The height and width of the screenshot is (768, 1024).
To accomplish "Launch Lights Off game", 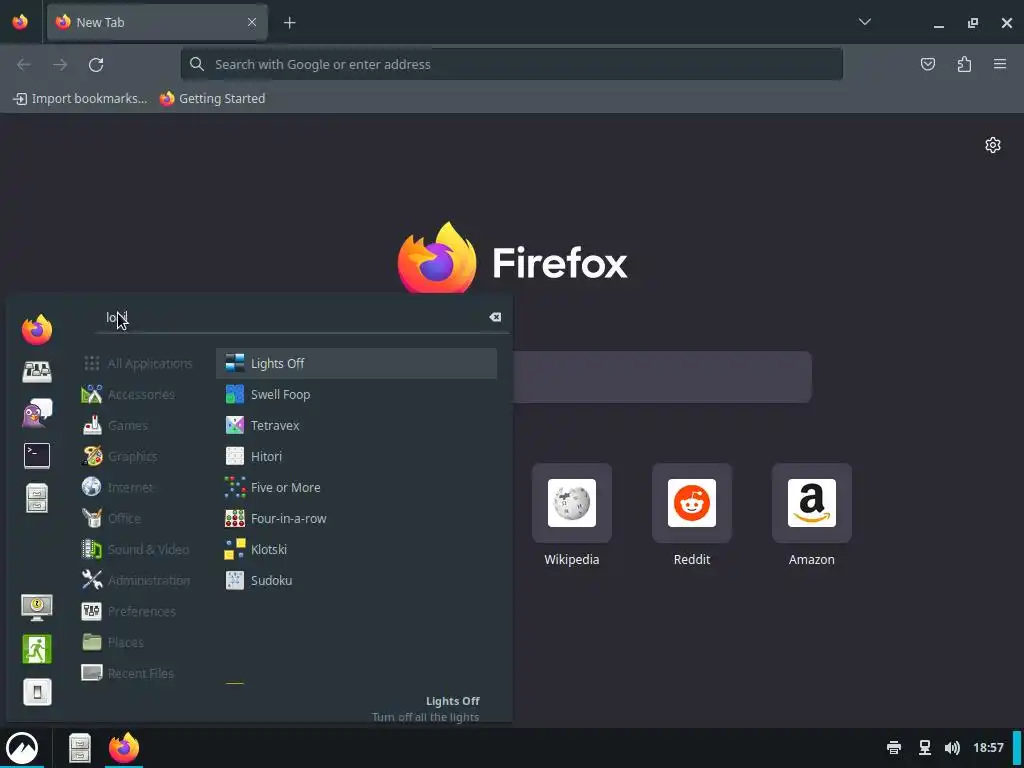I will (357, 363).
